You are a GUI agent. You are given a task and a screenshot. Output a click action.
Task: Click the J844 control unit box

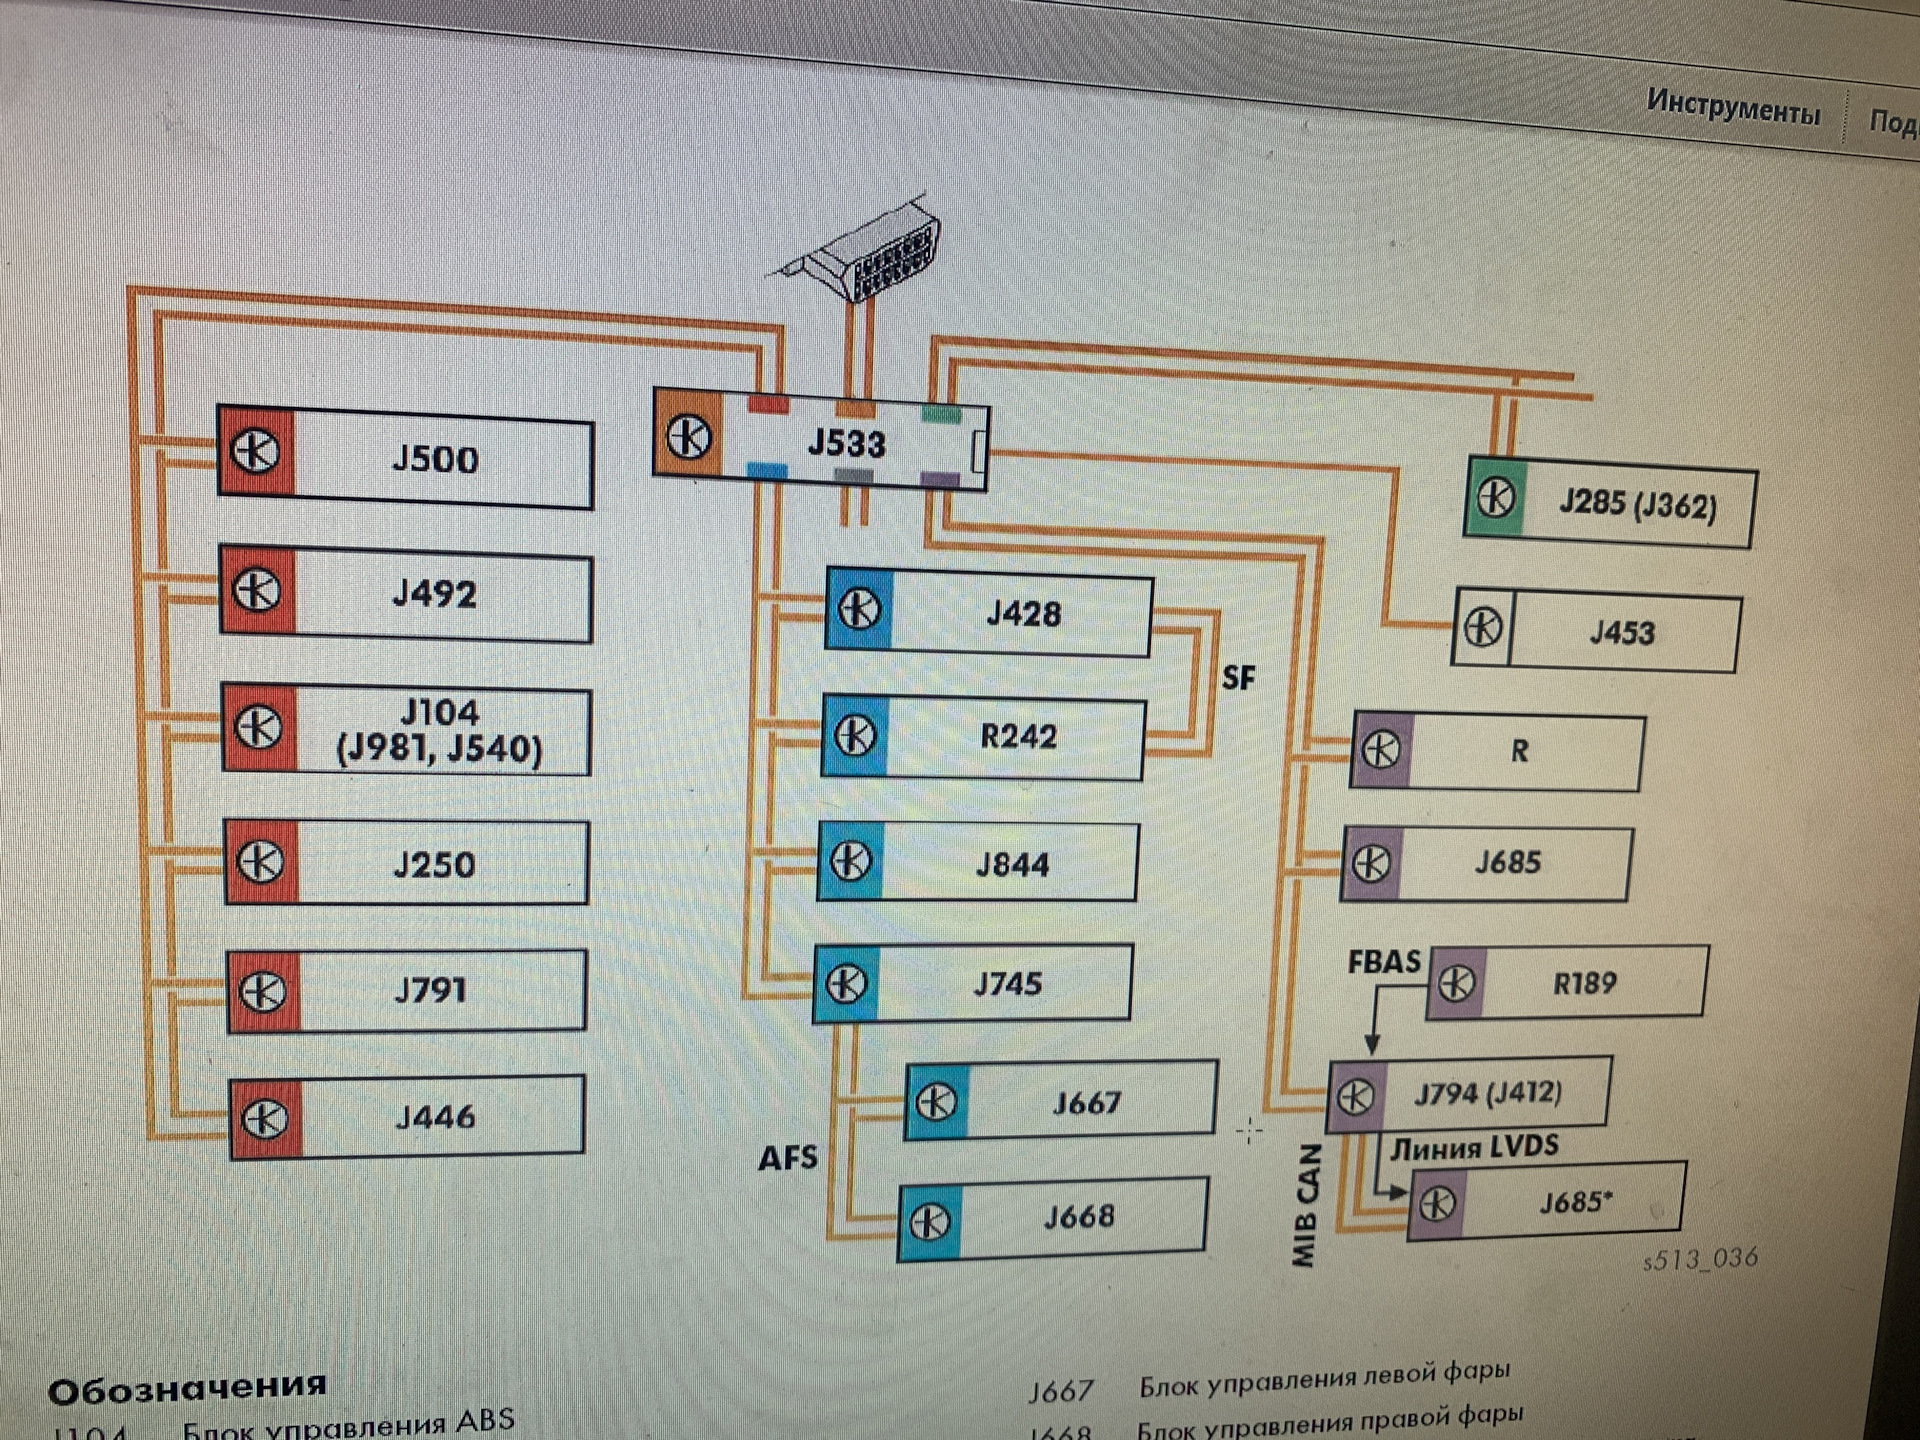(977, 862)
